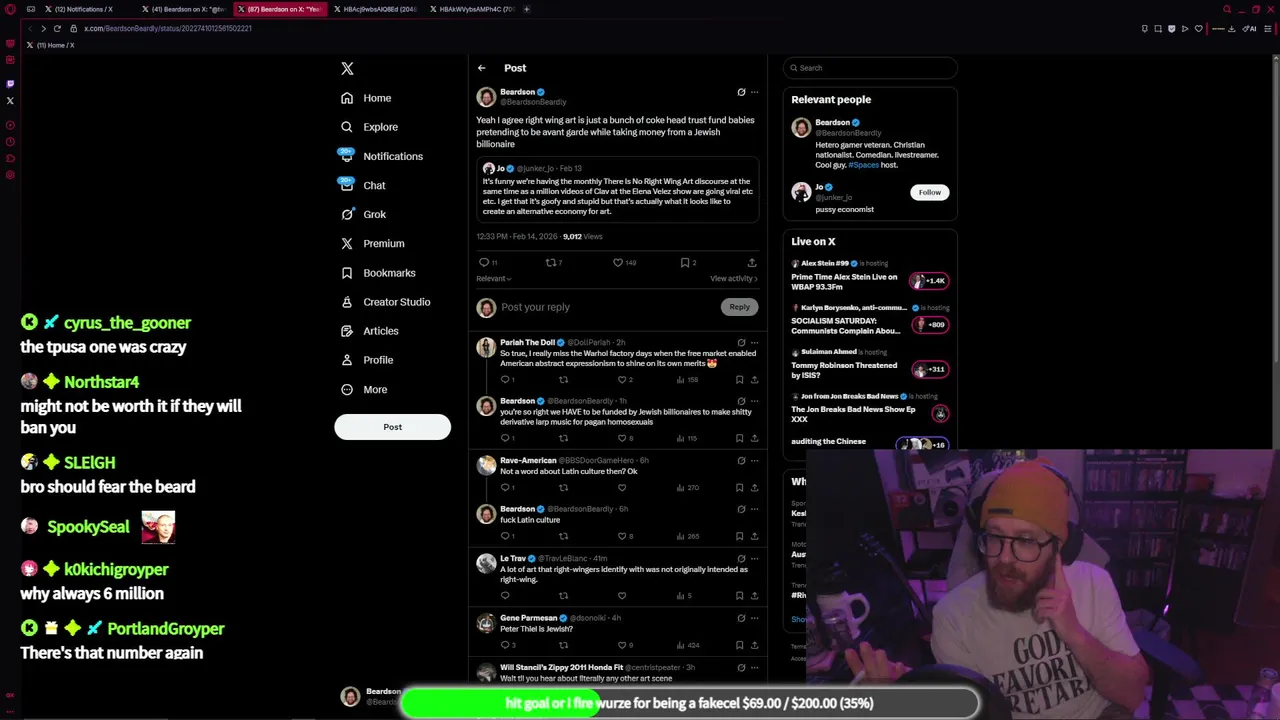The image size is (1280, 720).
Task: Open Explore in X sidebar
Action: coord(369,127)
